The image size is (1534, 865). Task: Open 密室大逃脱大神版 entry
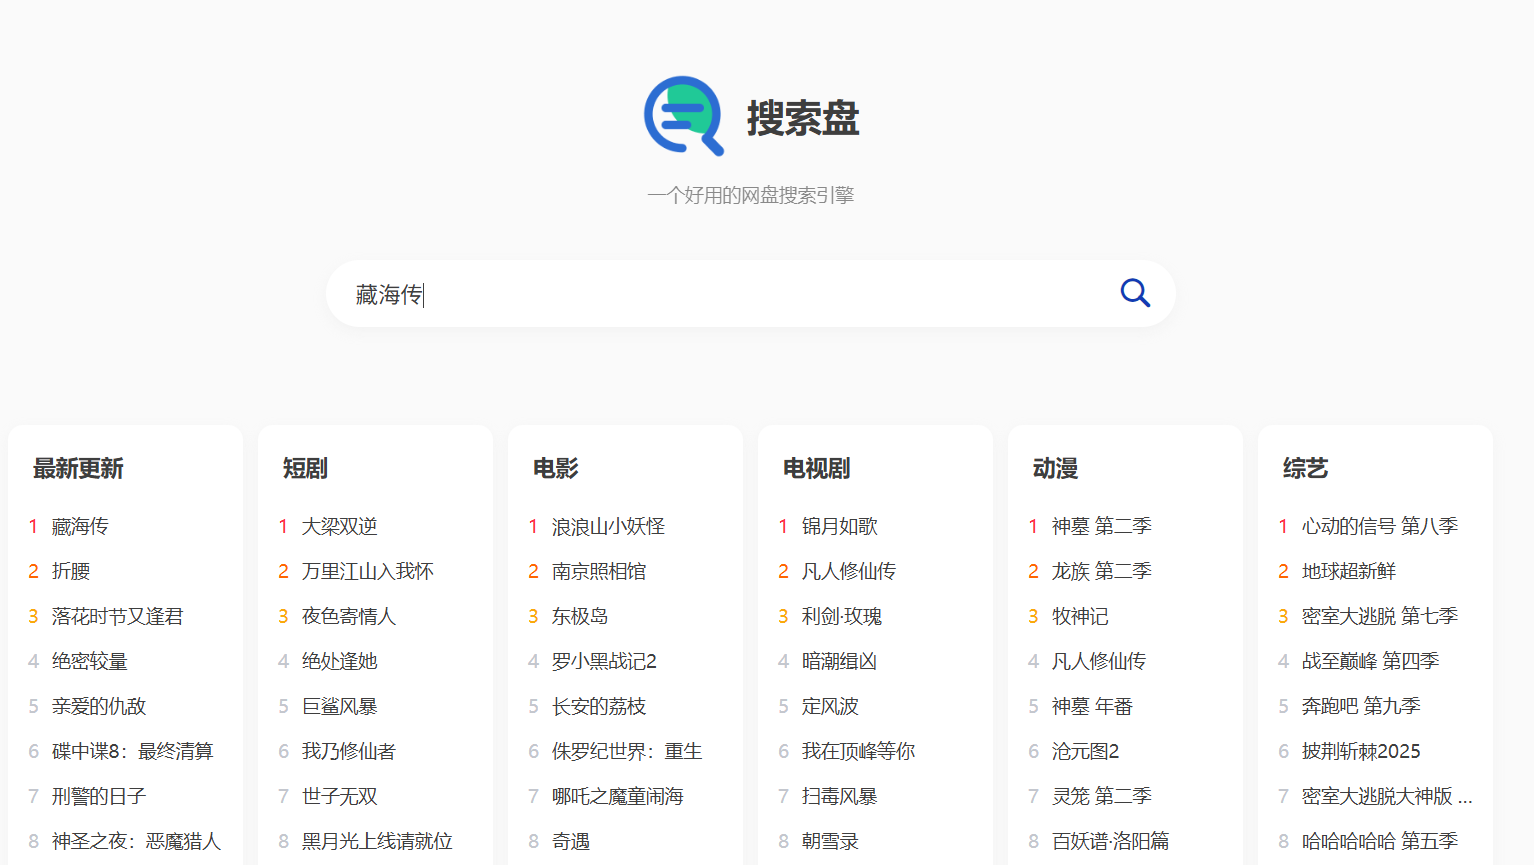[x=1387, y=796]
